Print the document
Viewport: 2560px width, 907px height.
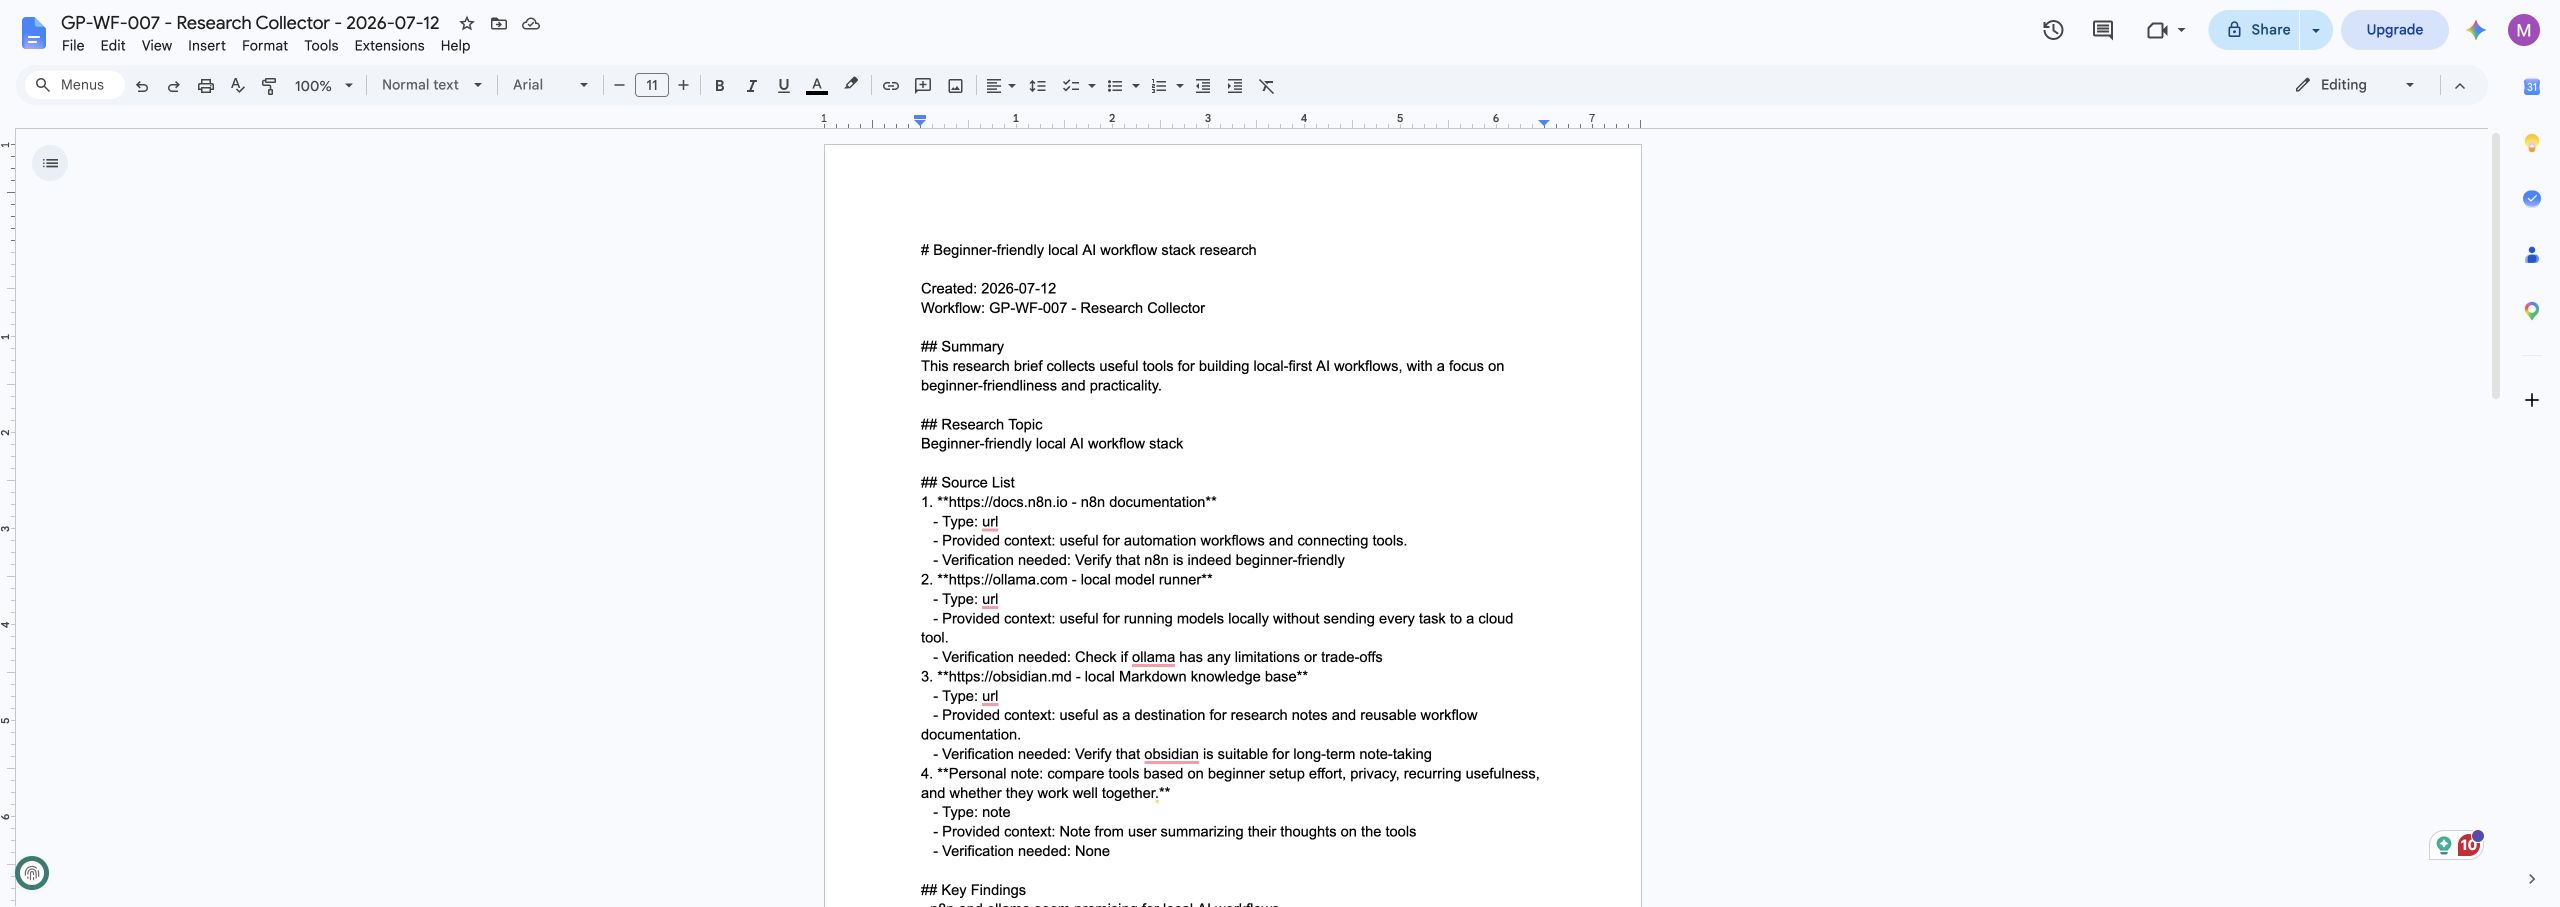point(206,86)
